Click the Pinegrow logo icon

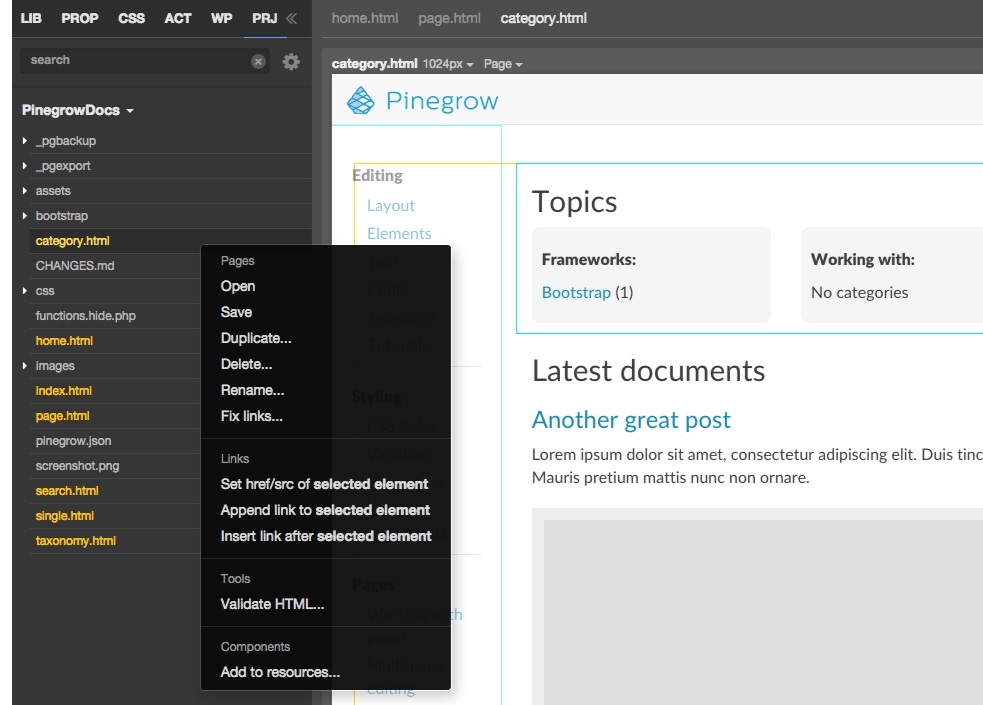360,100
